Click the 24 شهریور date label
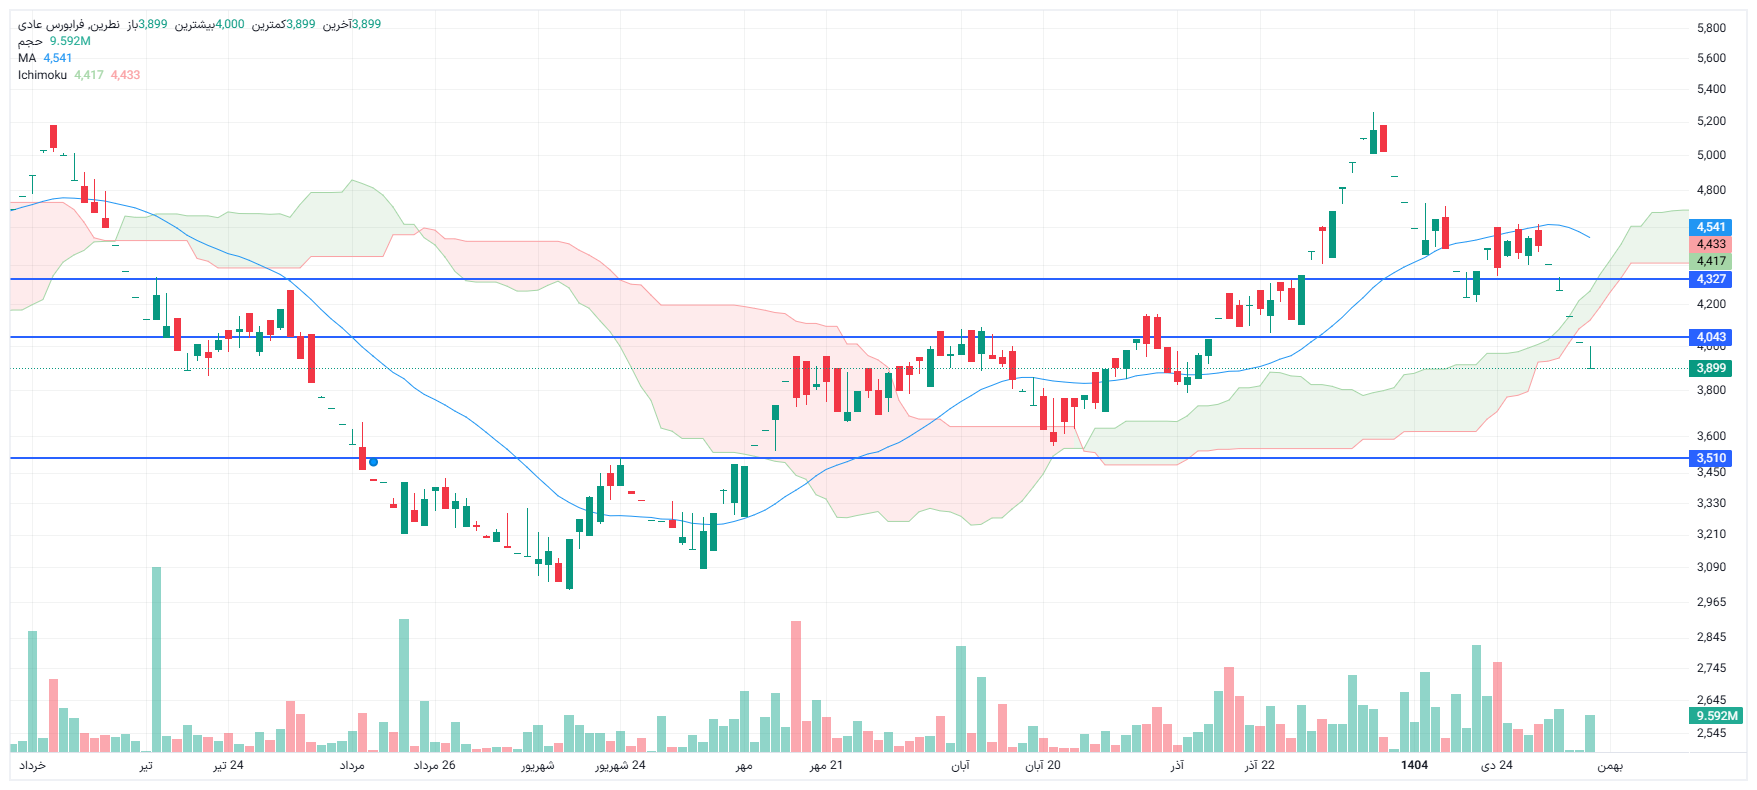The width and height of the screenshot is (1757, 790). pyautogui.click(x=620, y=765)
